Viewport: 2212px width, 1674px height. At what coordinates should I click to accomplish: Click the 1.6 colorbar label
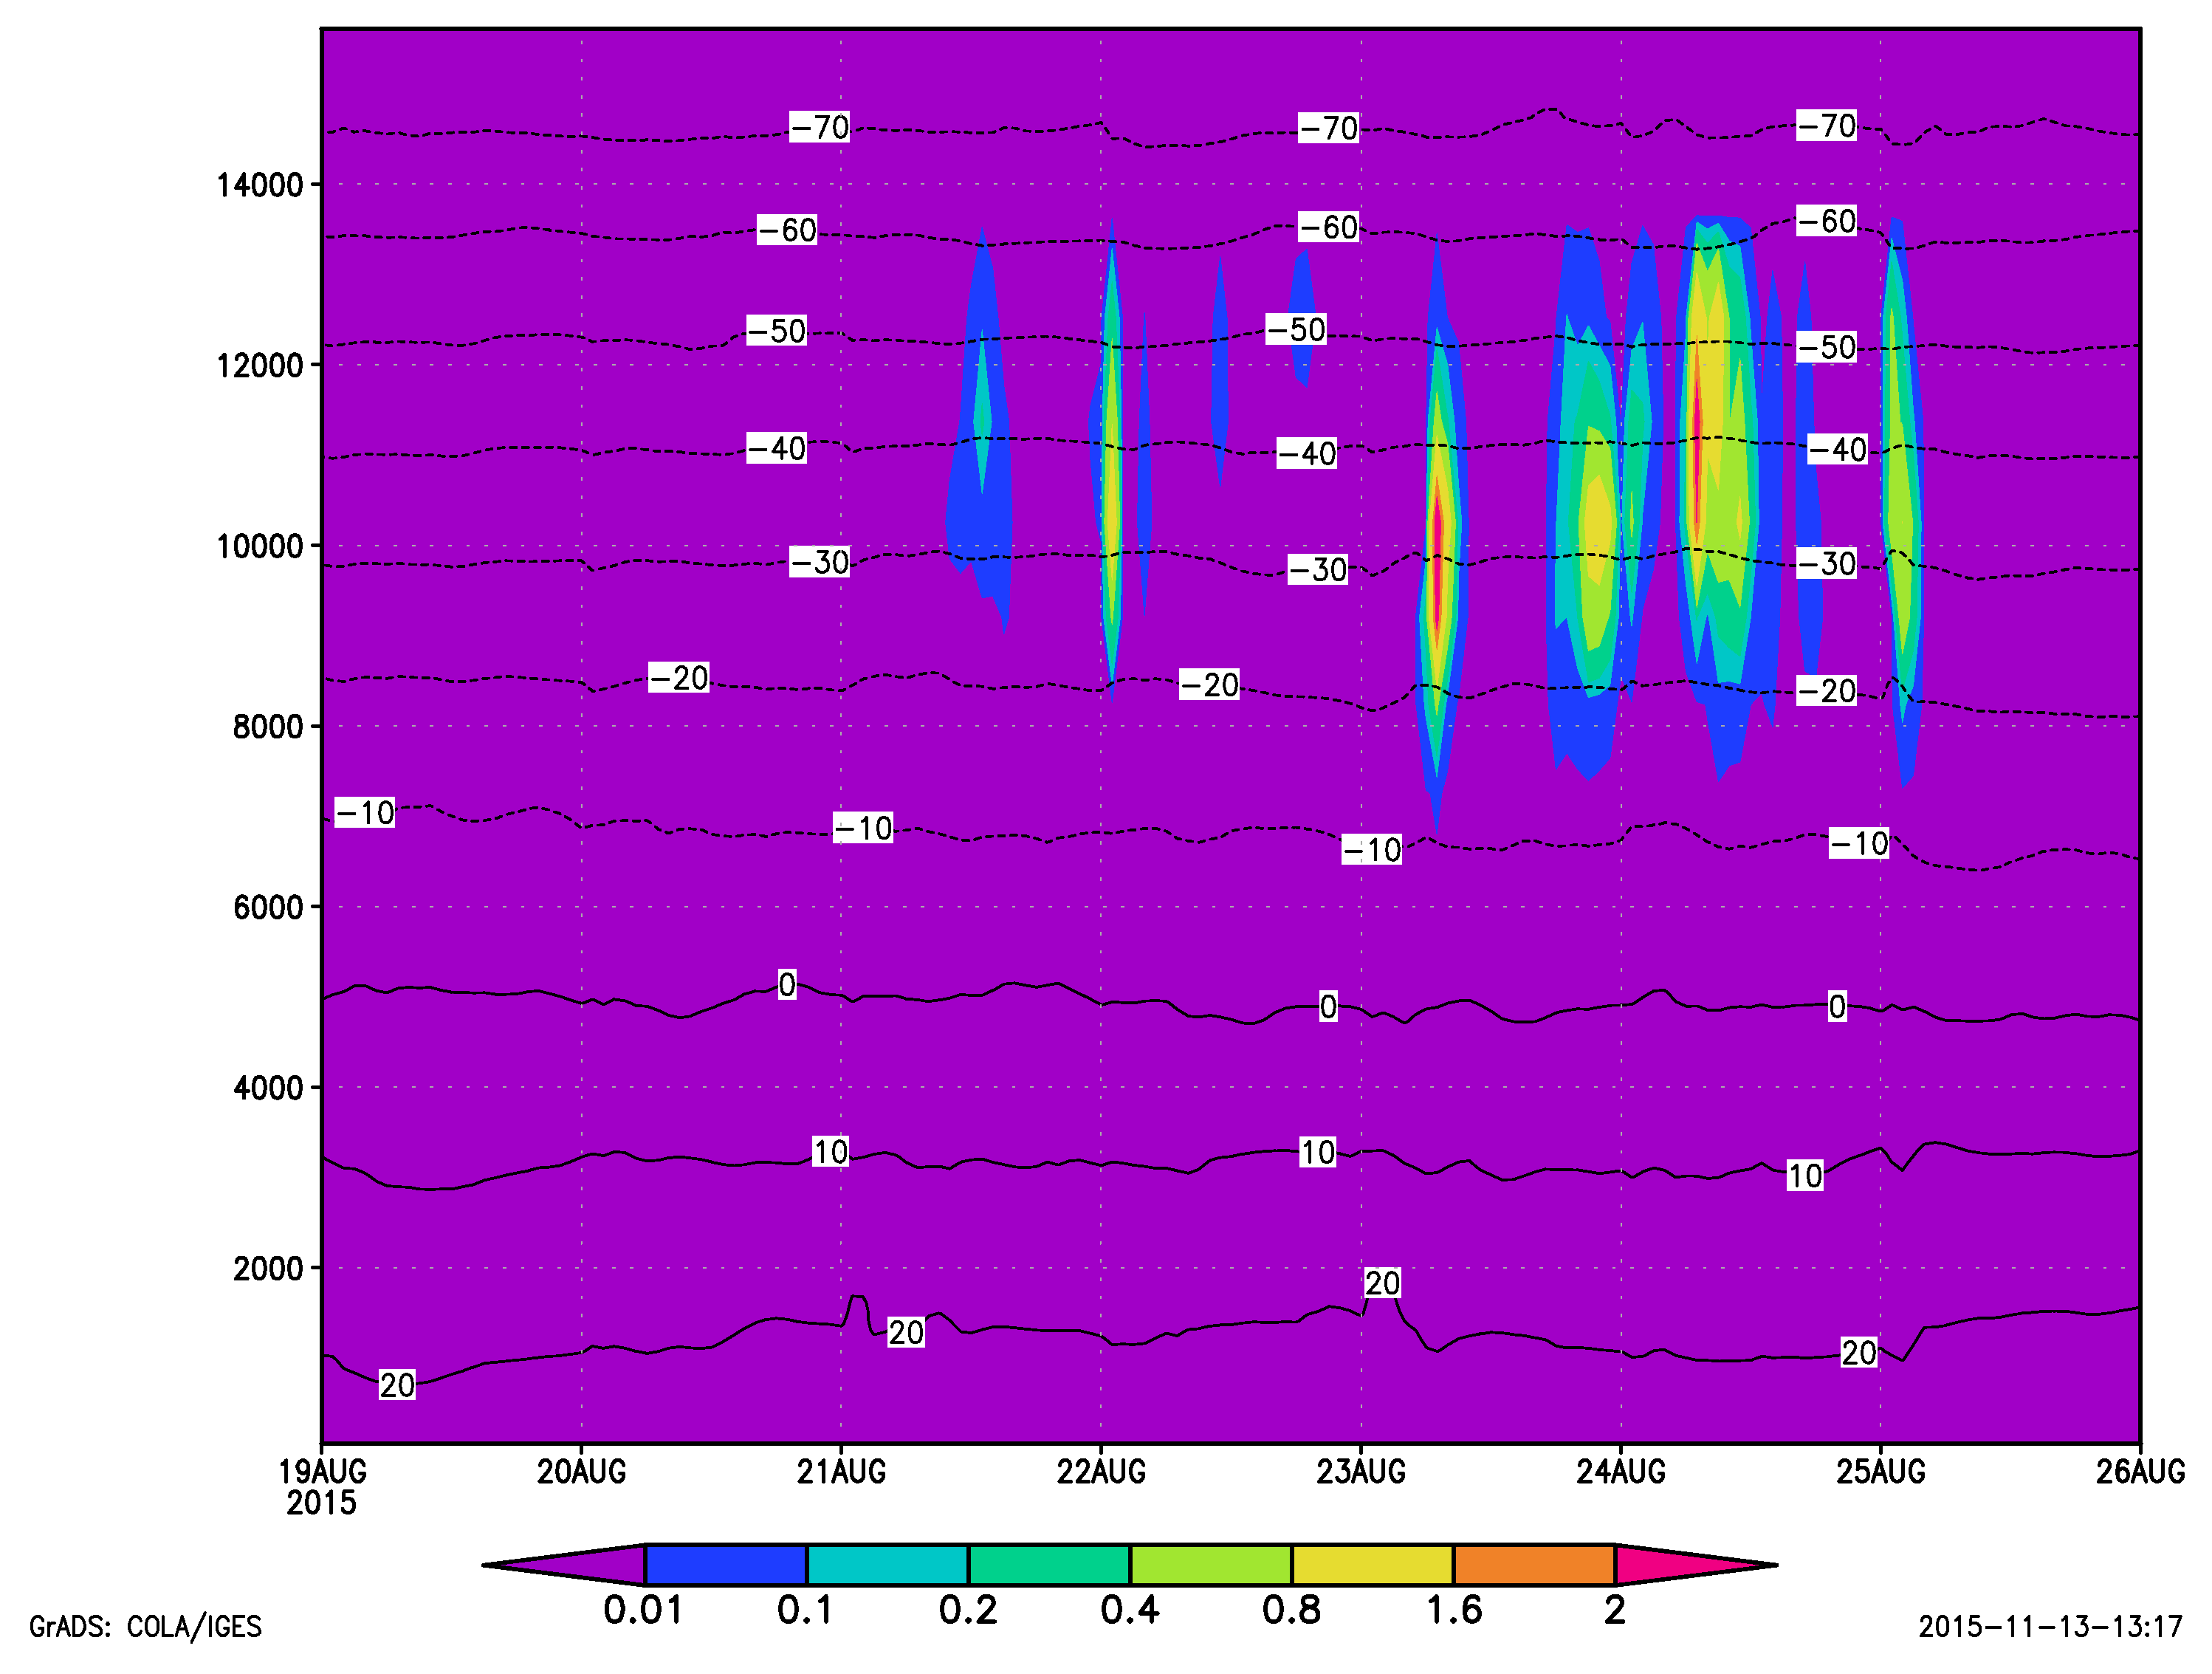[x=1453, y=1611]
